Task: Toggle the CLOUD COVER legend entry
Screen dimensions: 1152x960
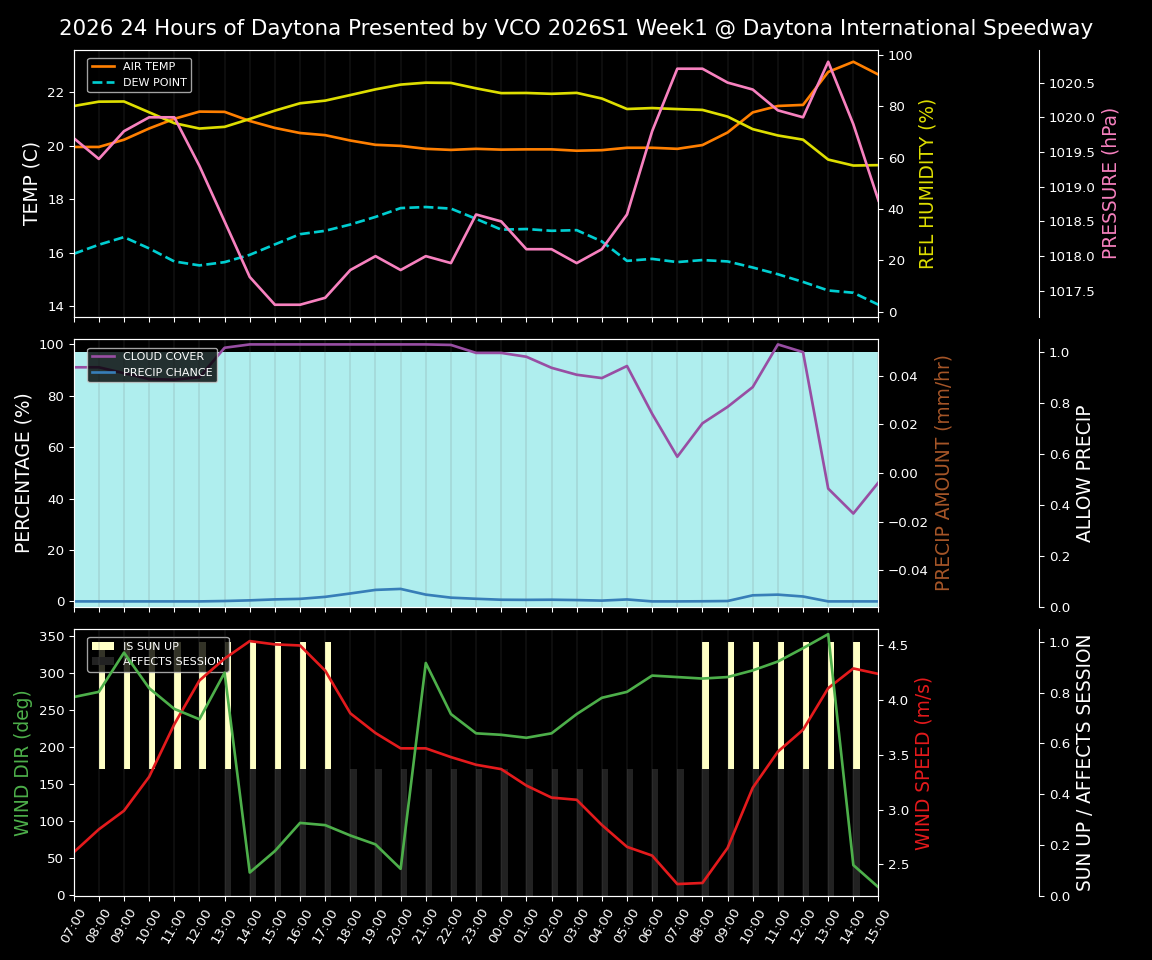Action: pyautogui.click(x=164, y=356)
